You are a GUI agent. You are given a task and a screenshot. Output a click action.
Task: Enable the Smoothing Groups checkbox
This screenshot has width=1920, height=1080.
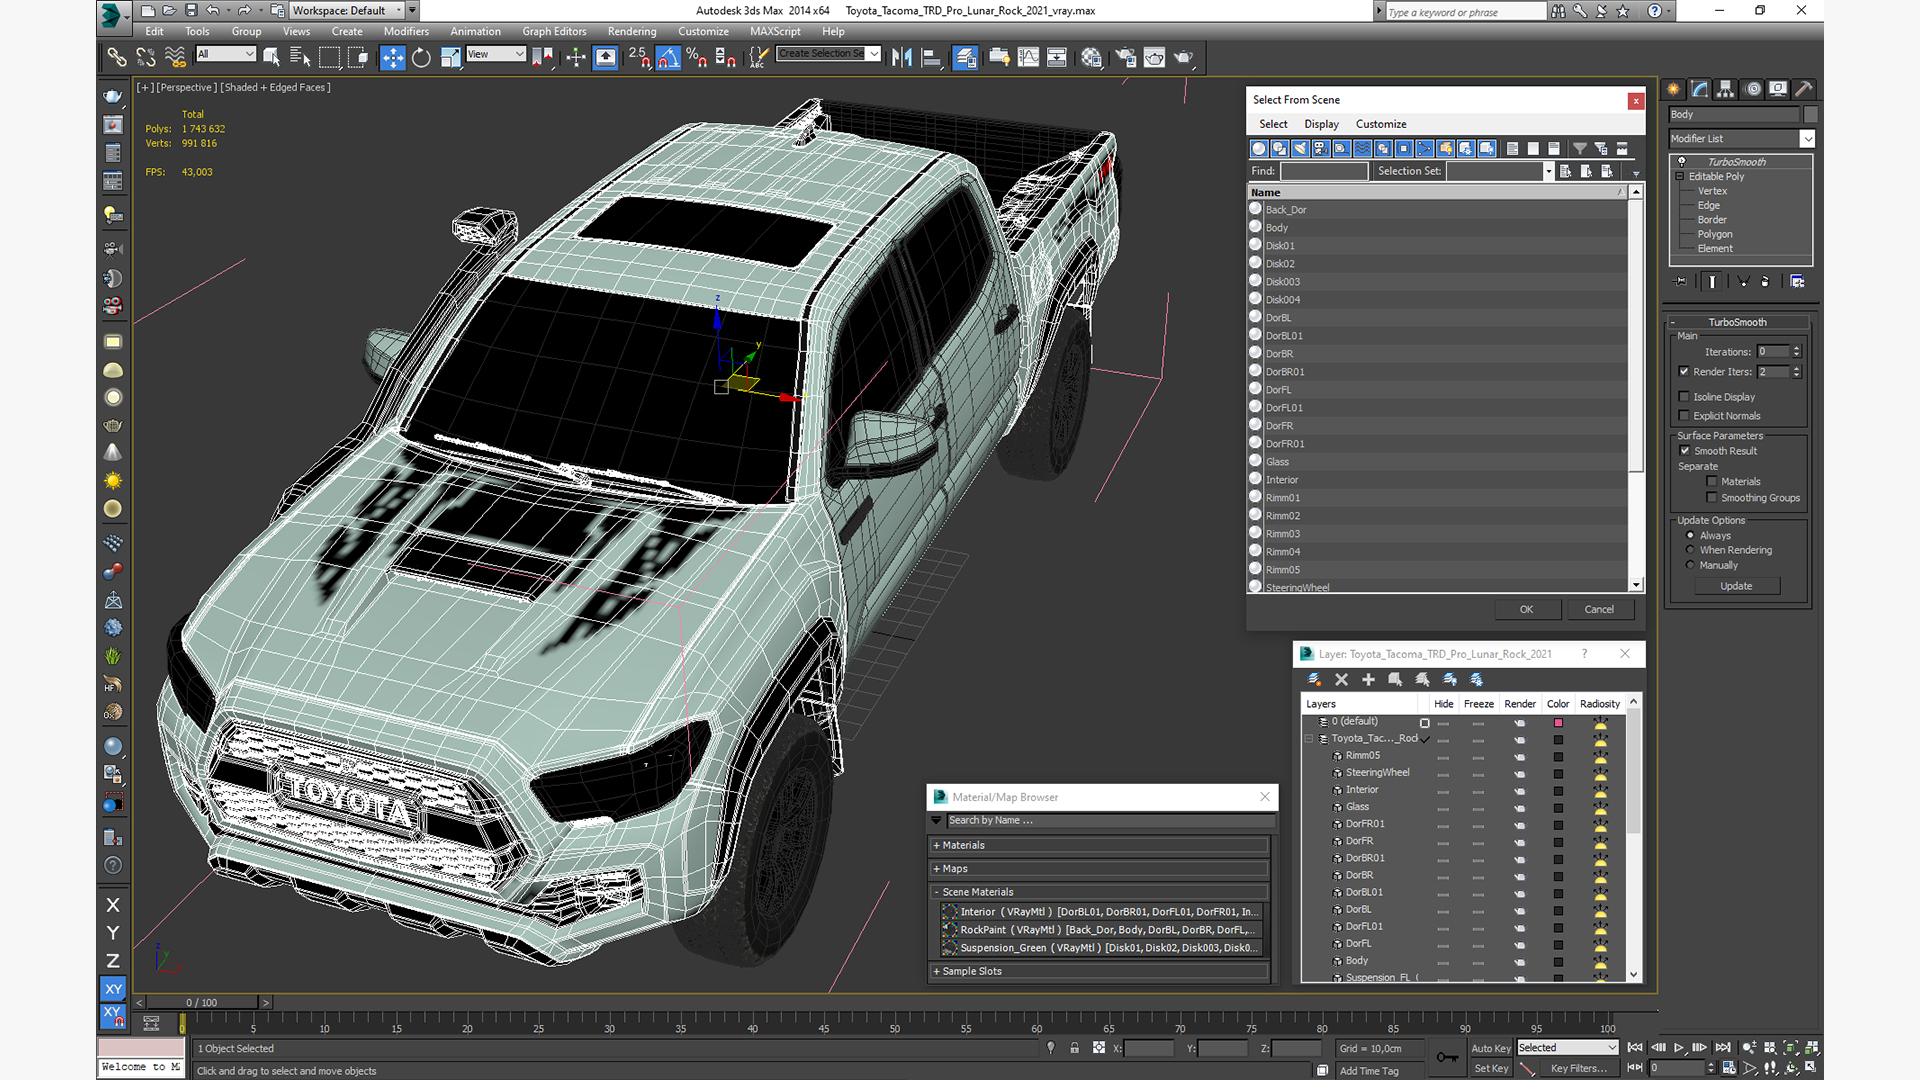coord(1712,497)
